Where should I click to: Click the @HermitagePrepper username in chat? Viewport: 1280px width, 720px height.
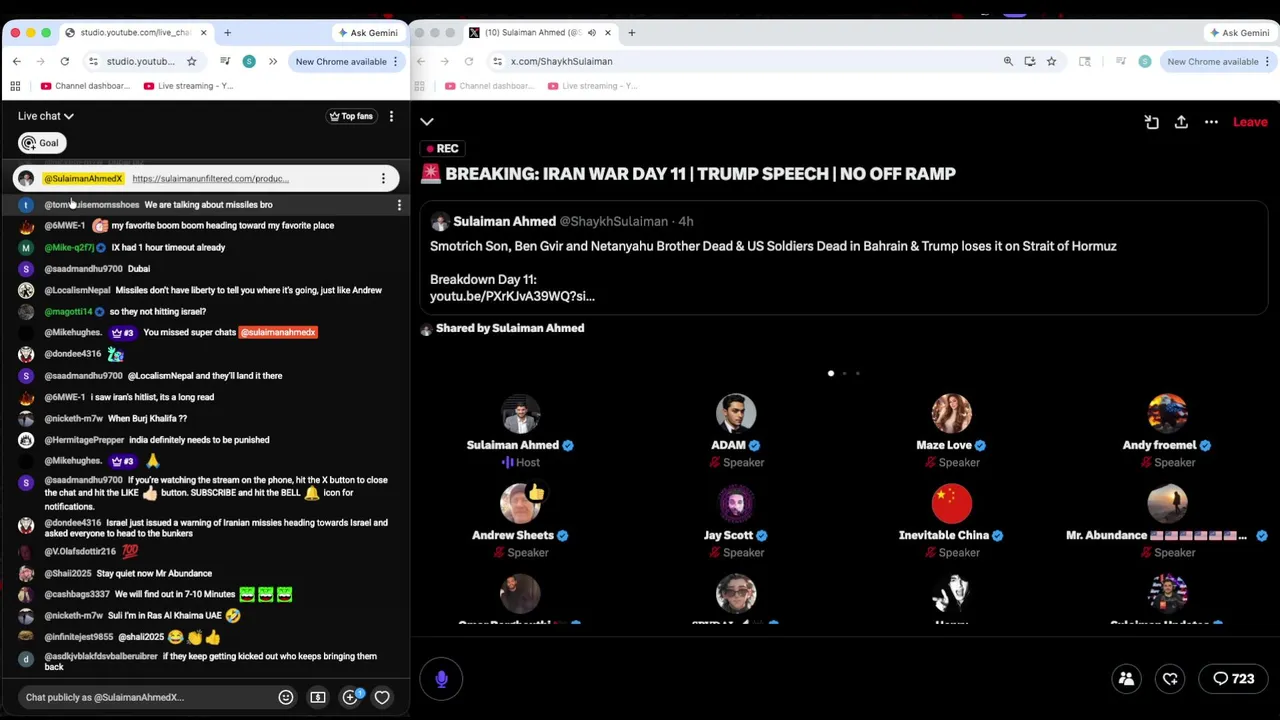(84, 440)
